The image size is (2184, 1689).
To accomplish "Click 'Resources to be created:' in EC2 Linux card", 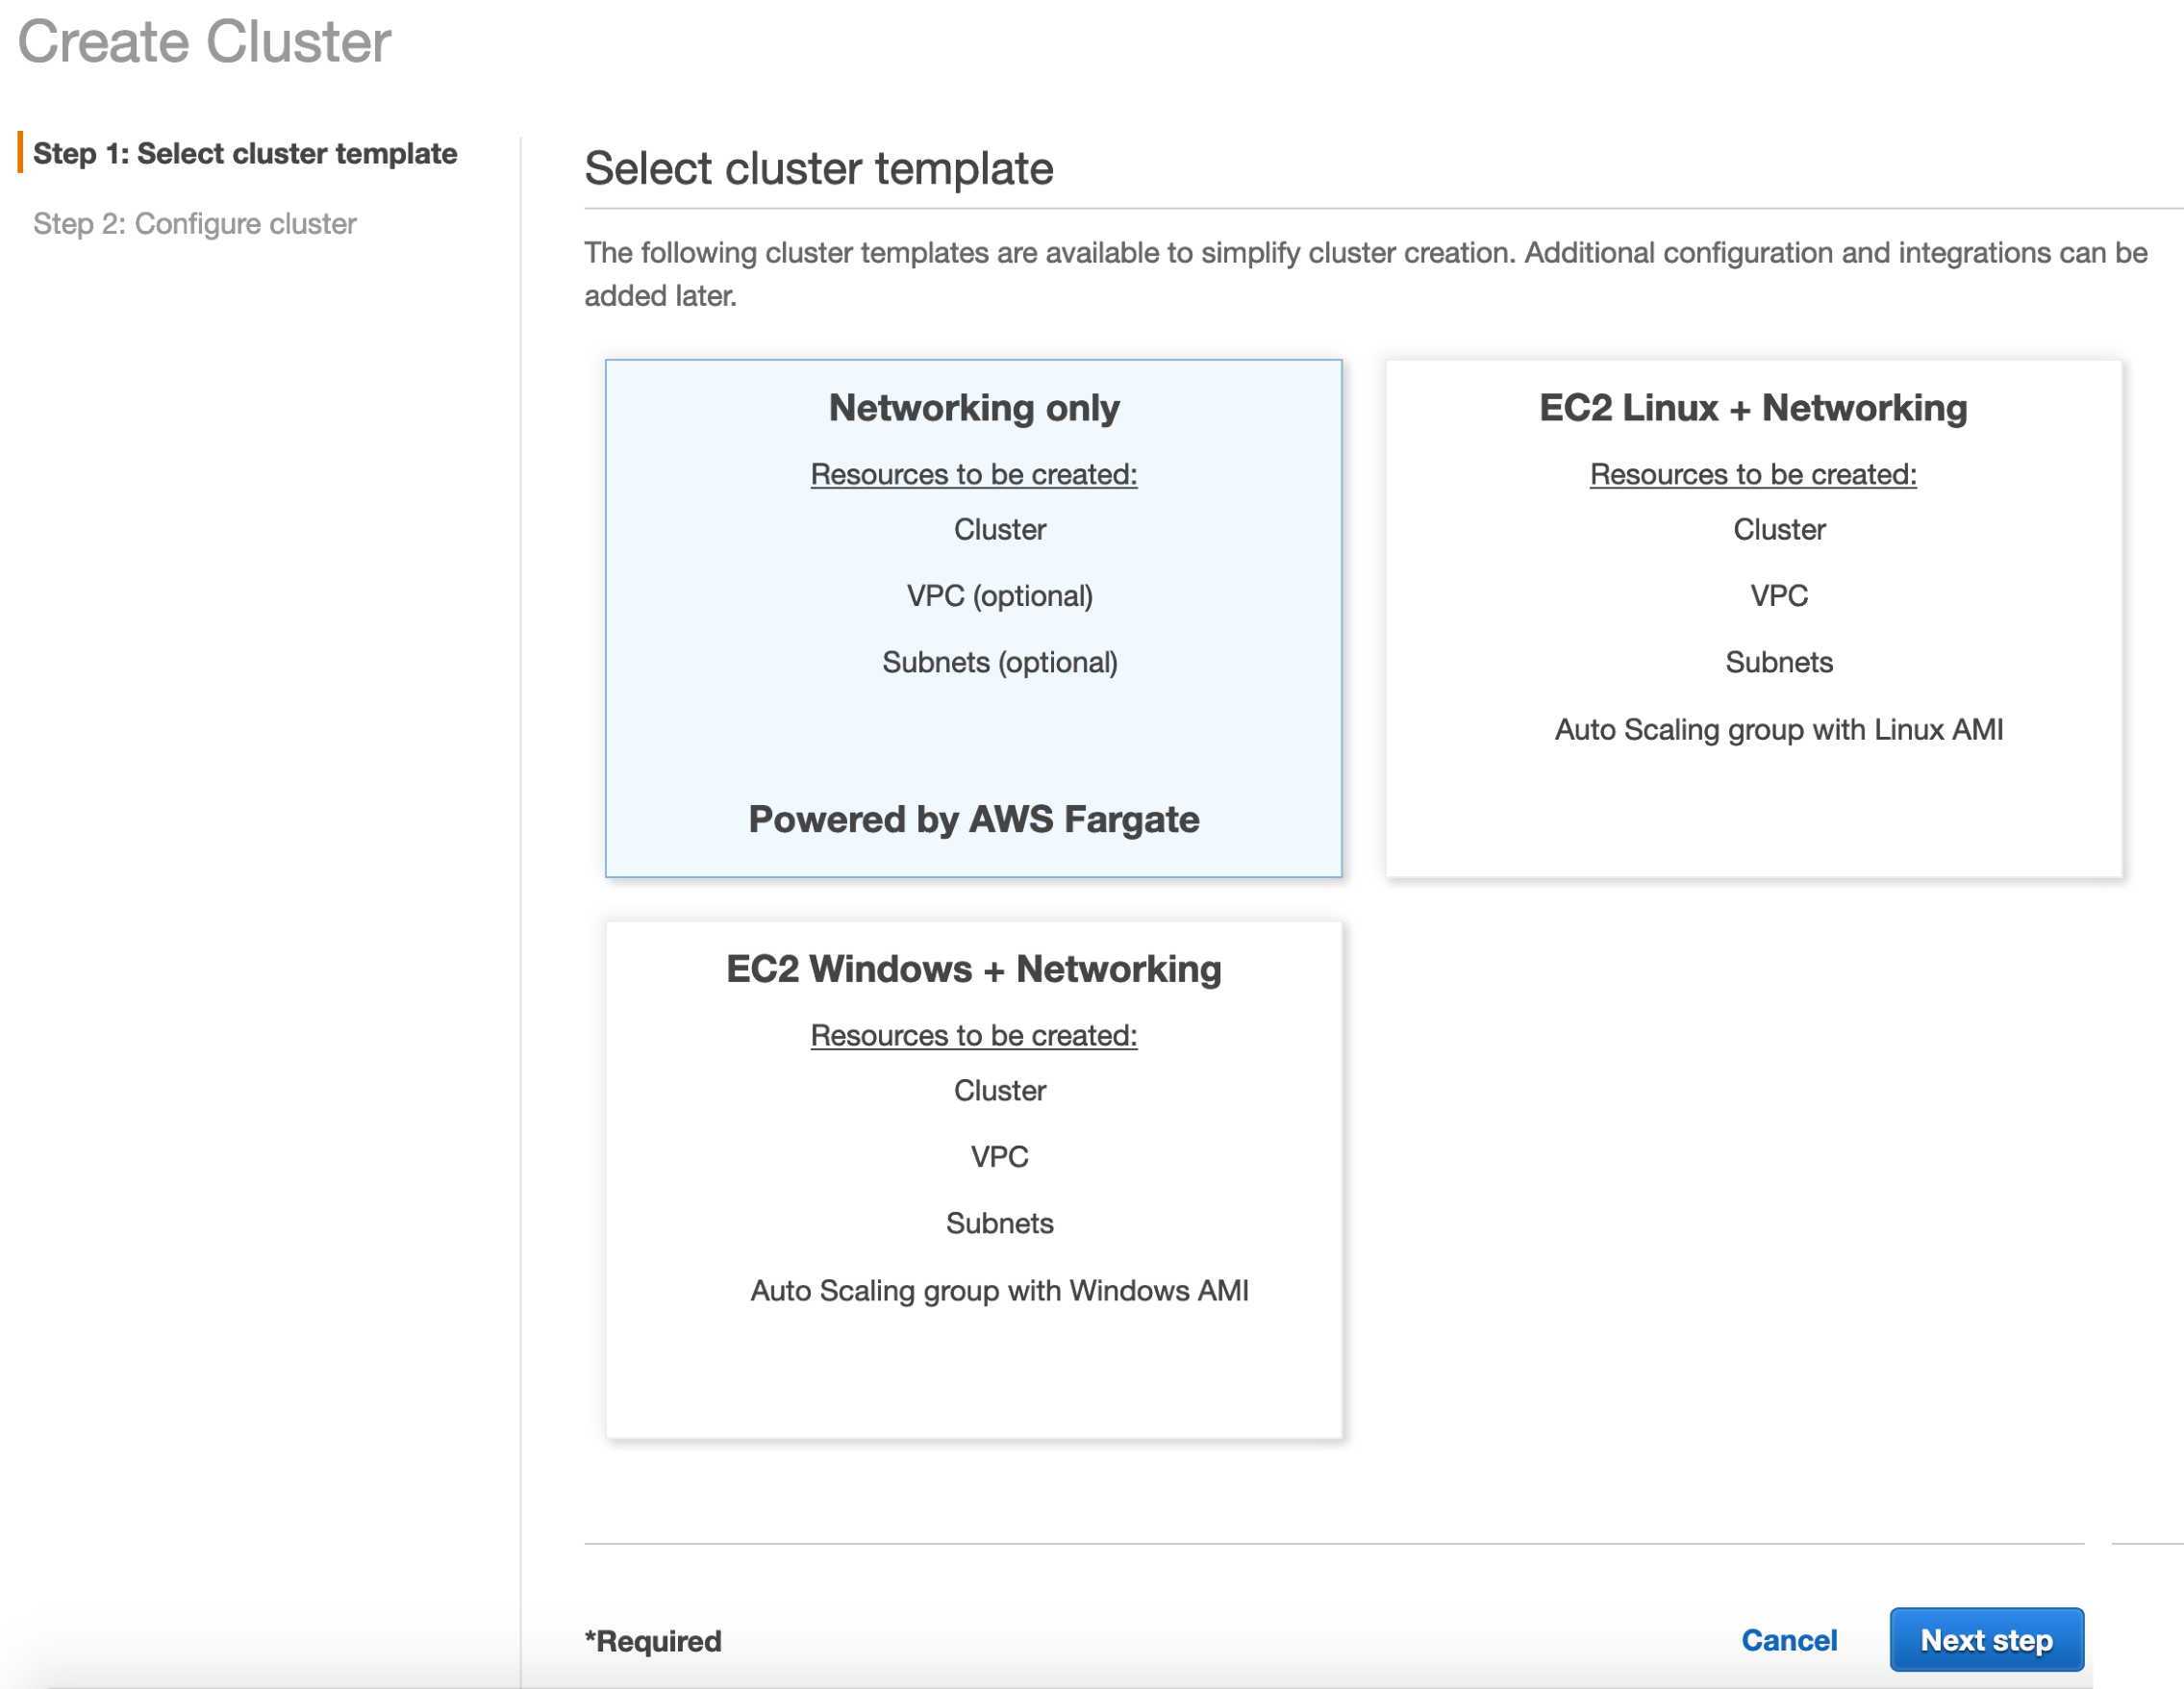I will pyautogui.click(x=1753, y=474).
